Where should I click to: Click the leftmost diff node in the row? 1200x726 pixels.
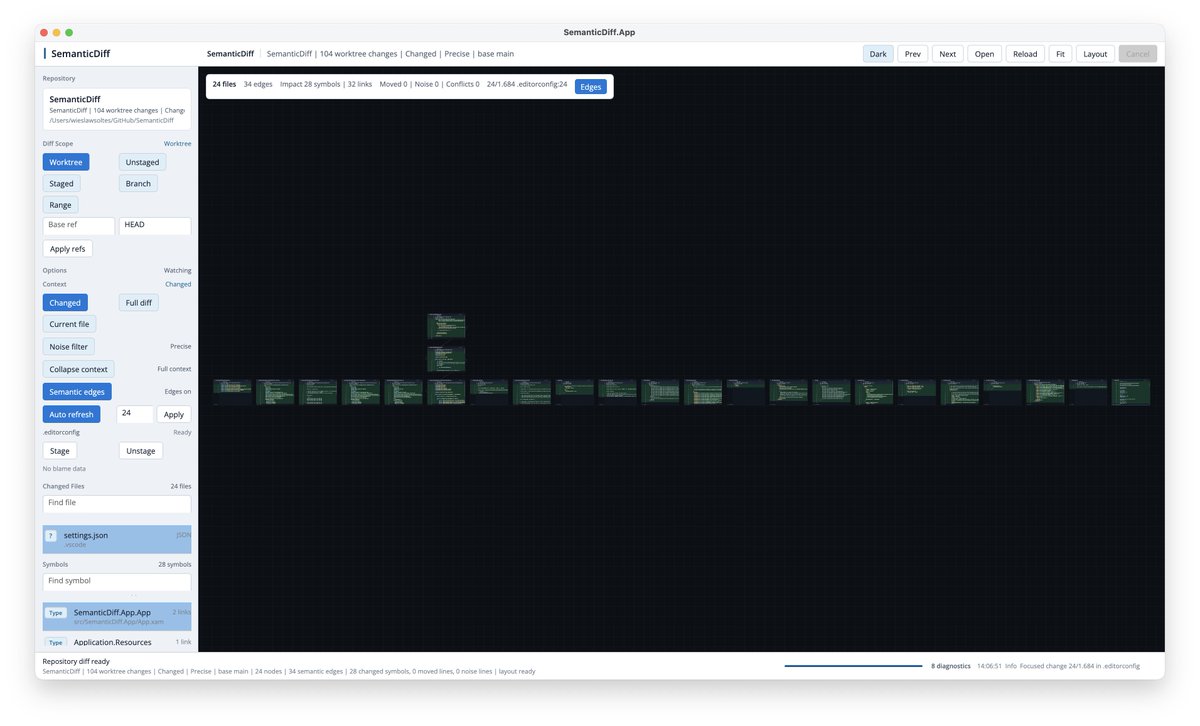232,392
